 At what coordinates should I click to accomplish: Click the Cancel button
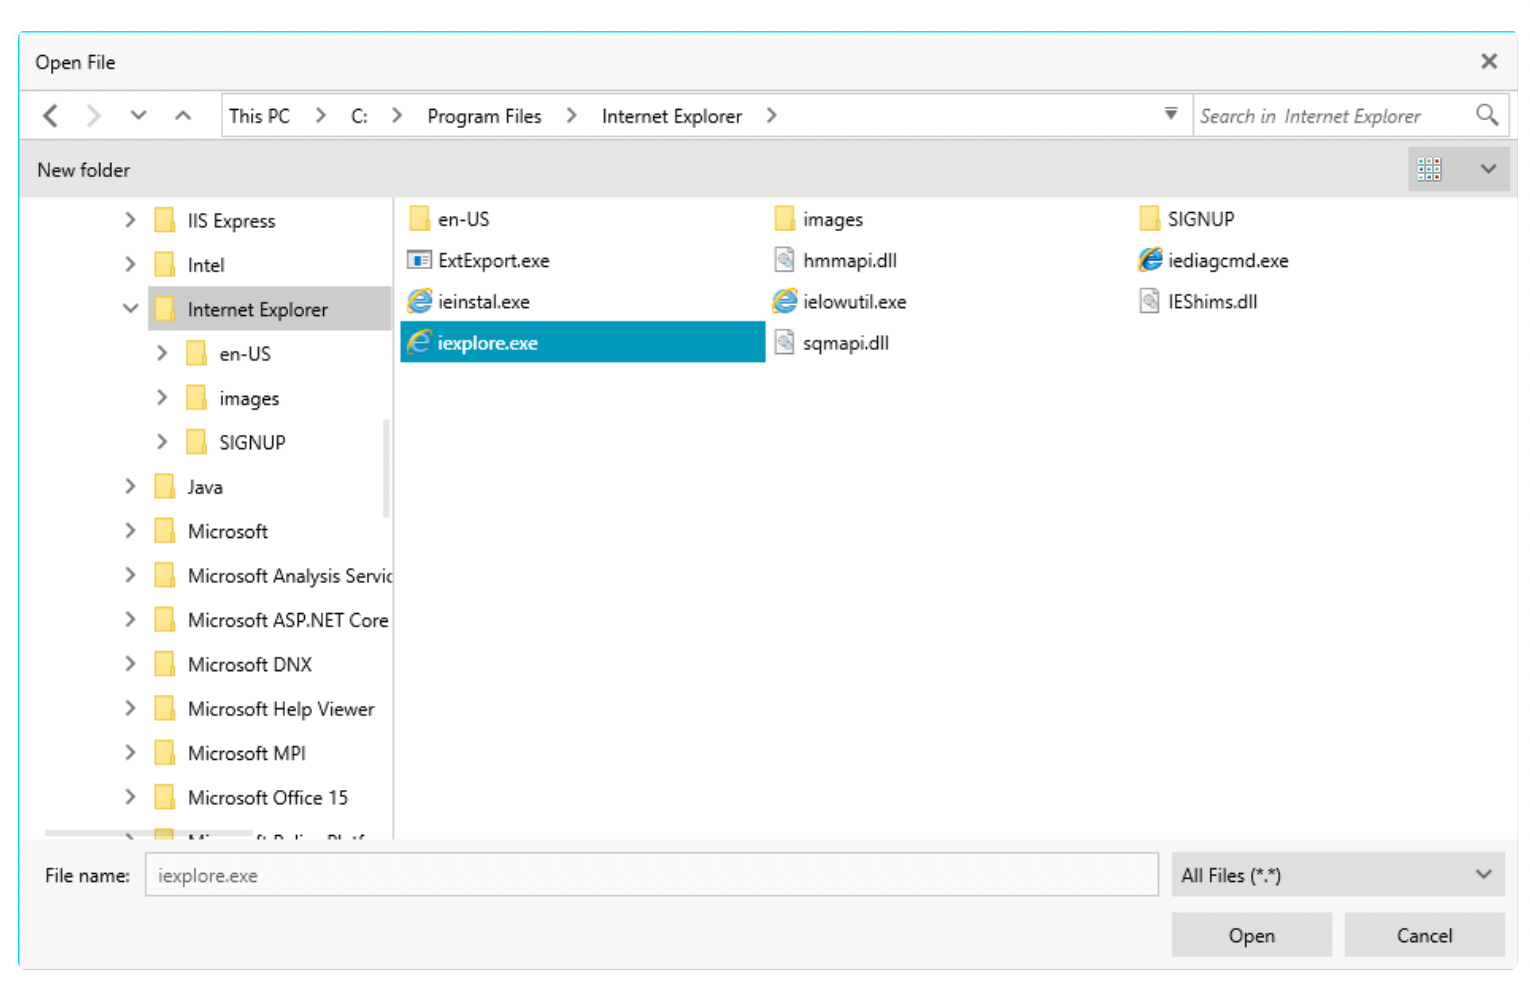coord(1423,936)
